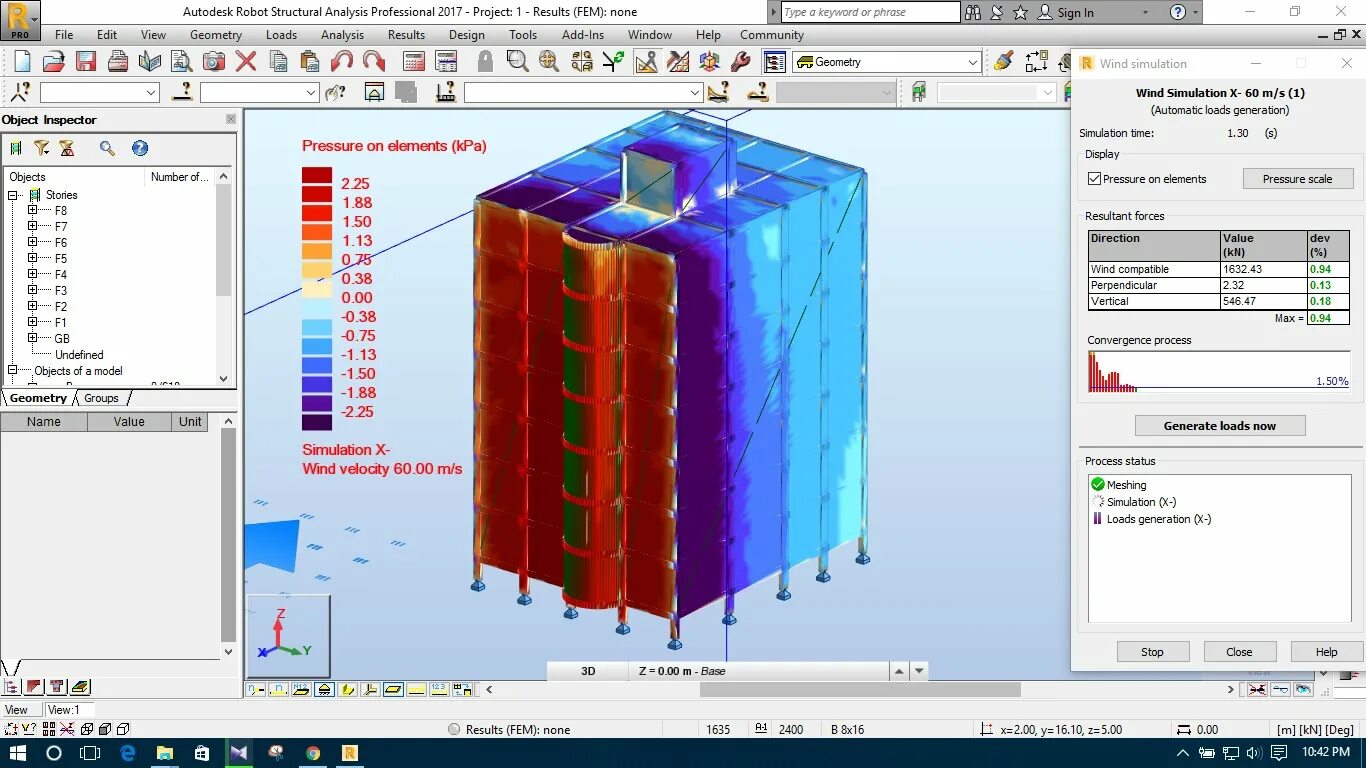This screenshot has height=768, width=1366.
Task: Open the Analysis menu
Action: (x=342, y=34)
